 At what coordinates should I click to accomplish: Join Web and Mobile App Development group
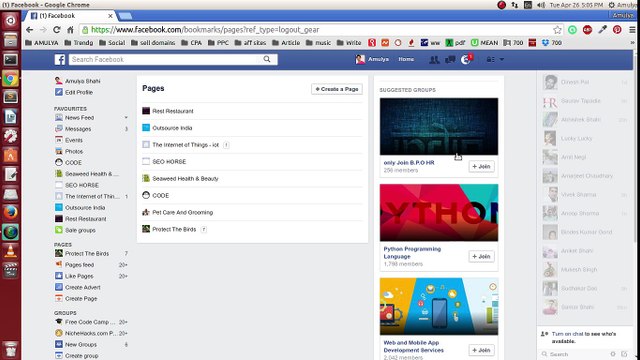click(481, 350)
